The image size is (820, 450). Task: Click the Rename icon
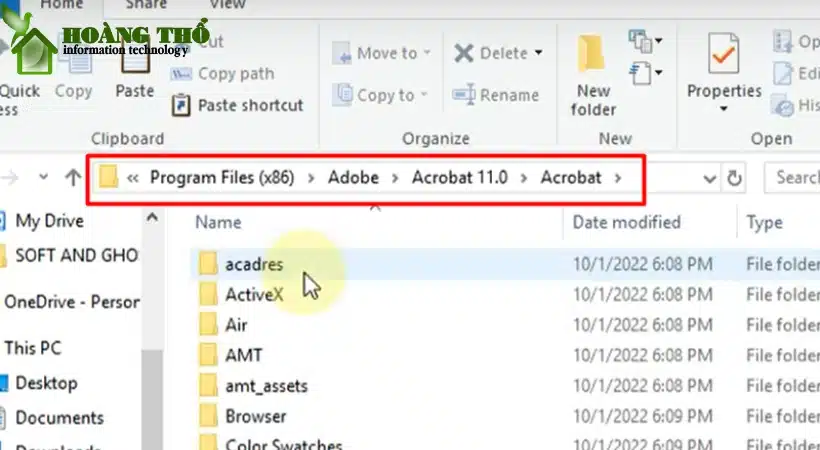pos(463,95)
